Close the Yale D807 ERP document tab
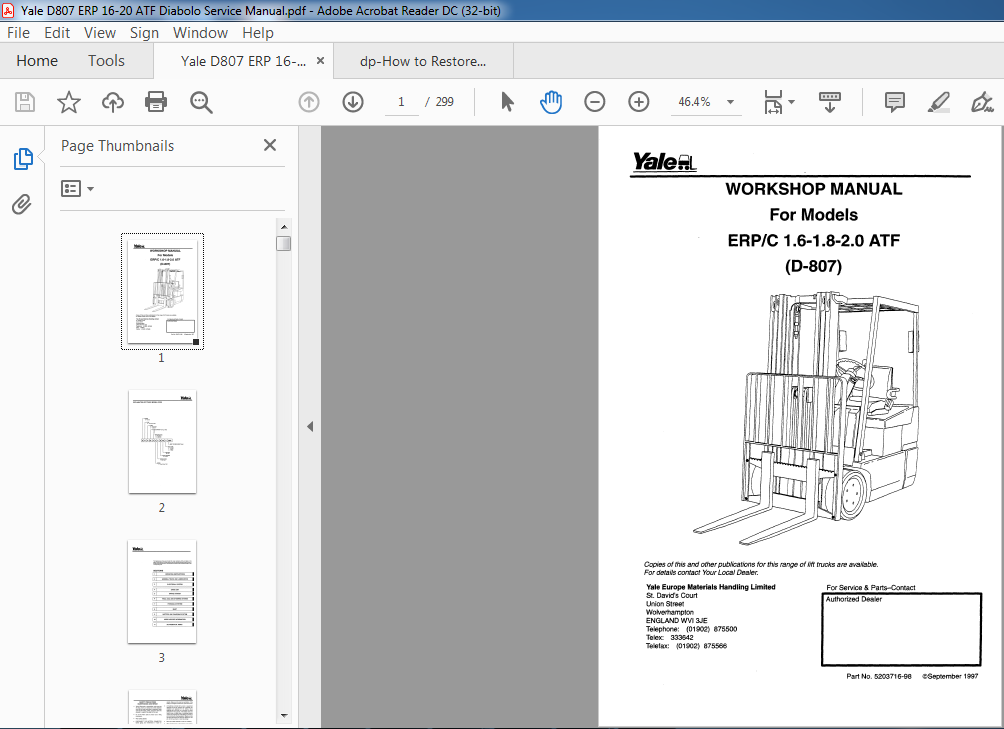This screenshot has width=1004, height=729. click(x=321, y=61)
